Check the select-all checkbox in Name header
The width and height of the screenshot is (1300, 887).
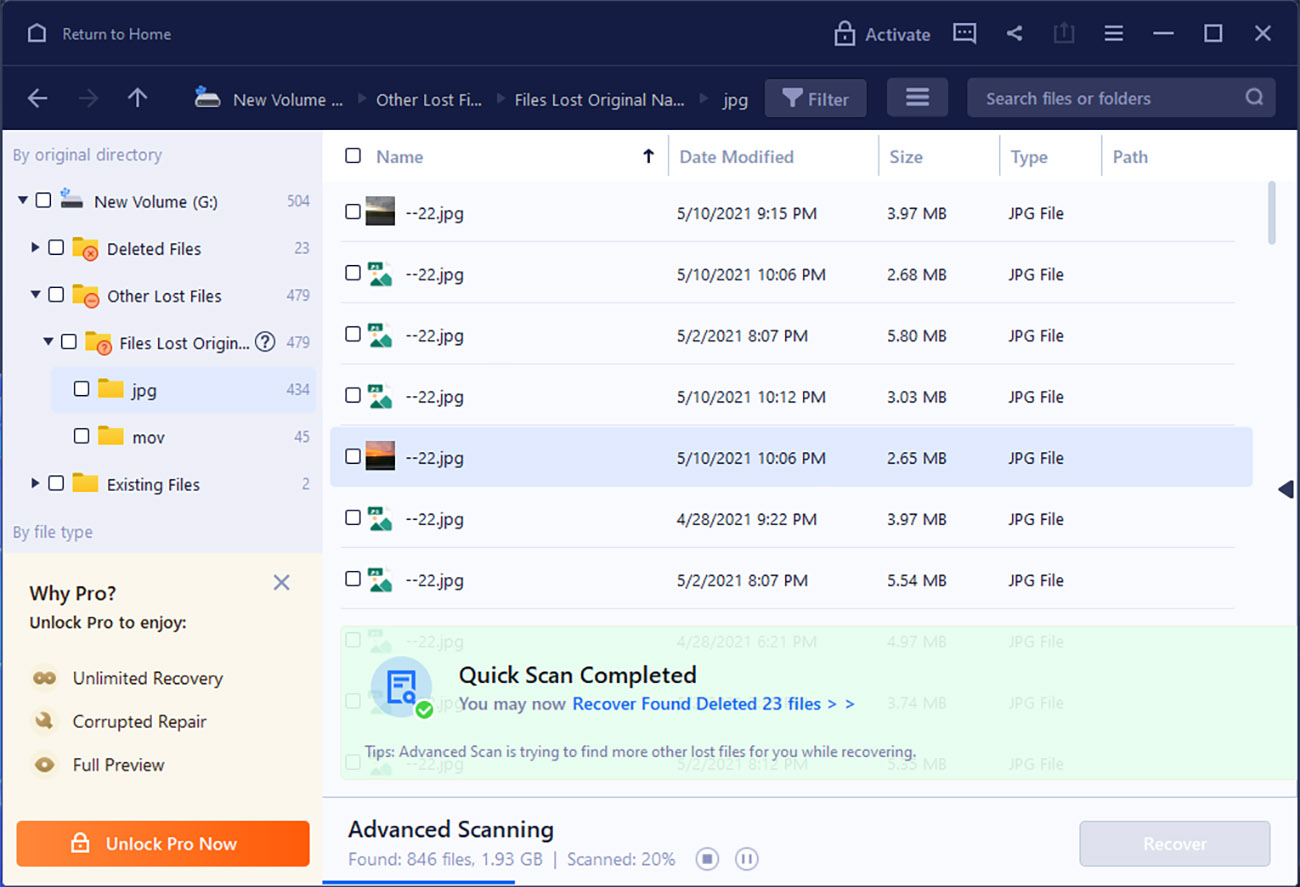tap(353, 156)
